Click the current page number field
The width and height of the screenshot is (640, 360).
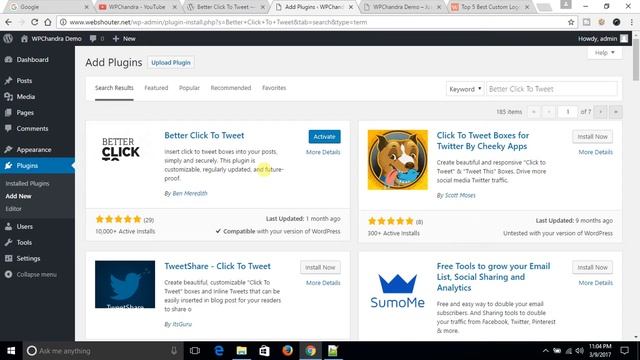(567, 112)
